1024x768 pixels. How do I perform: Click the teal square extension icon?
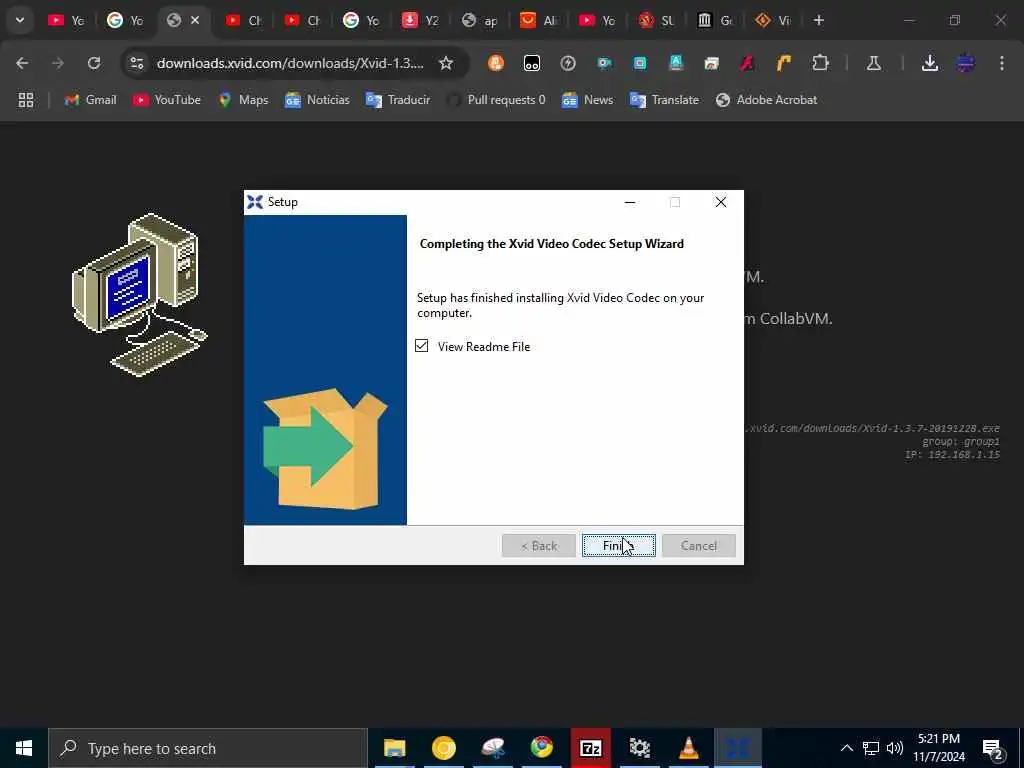(x=640, y=63)
